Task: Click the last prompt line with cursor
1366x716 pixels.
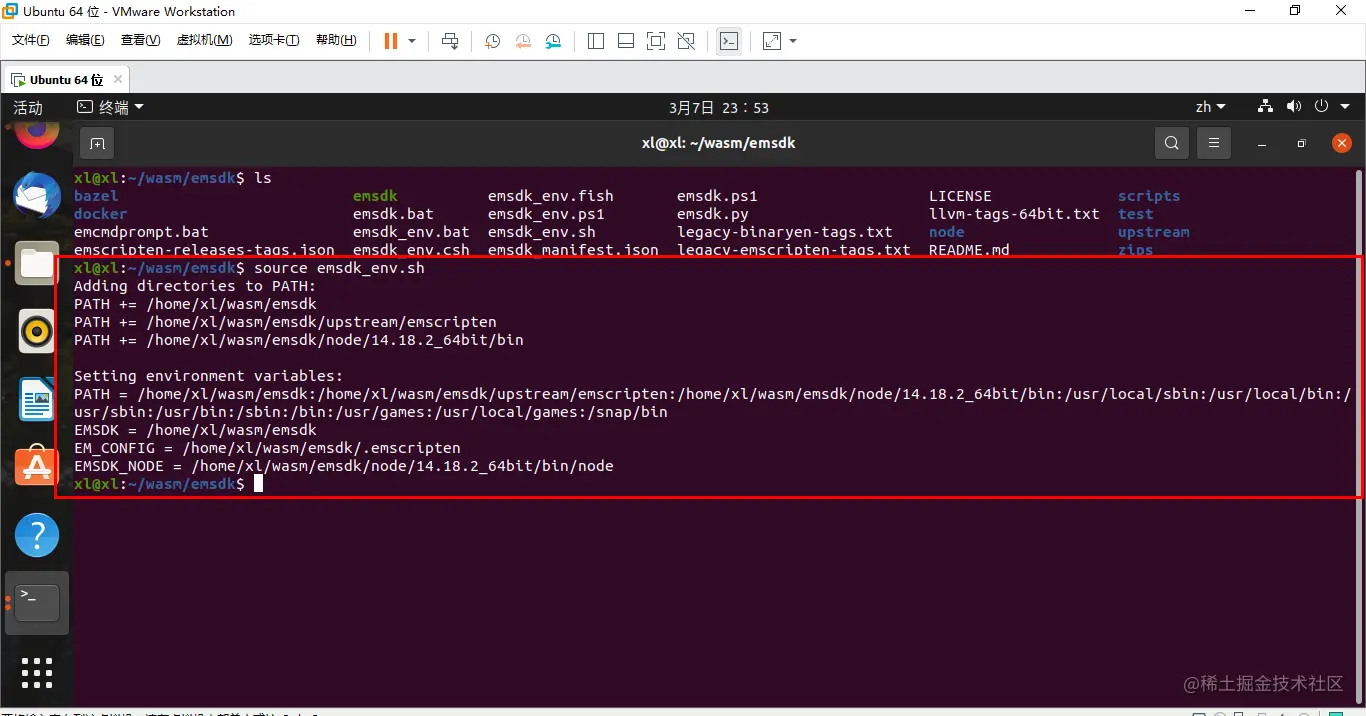Action: pyautogui.click(x=168, y=484)
